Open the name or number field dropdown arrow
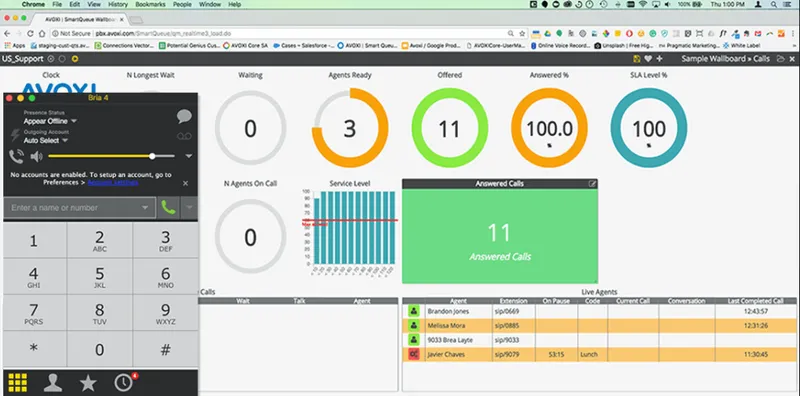Viewport: 800px width, 396px height. point(145,208)
